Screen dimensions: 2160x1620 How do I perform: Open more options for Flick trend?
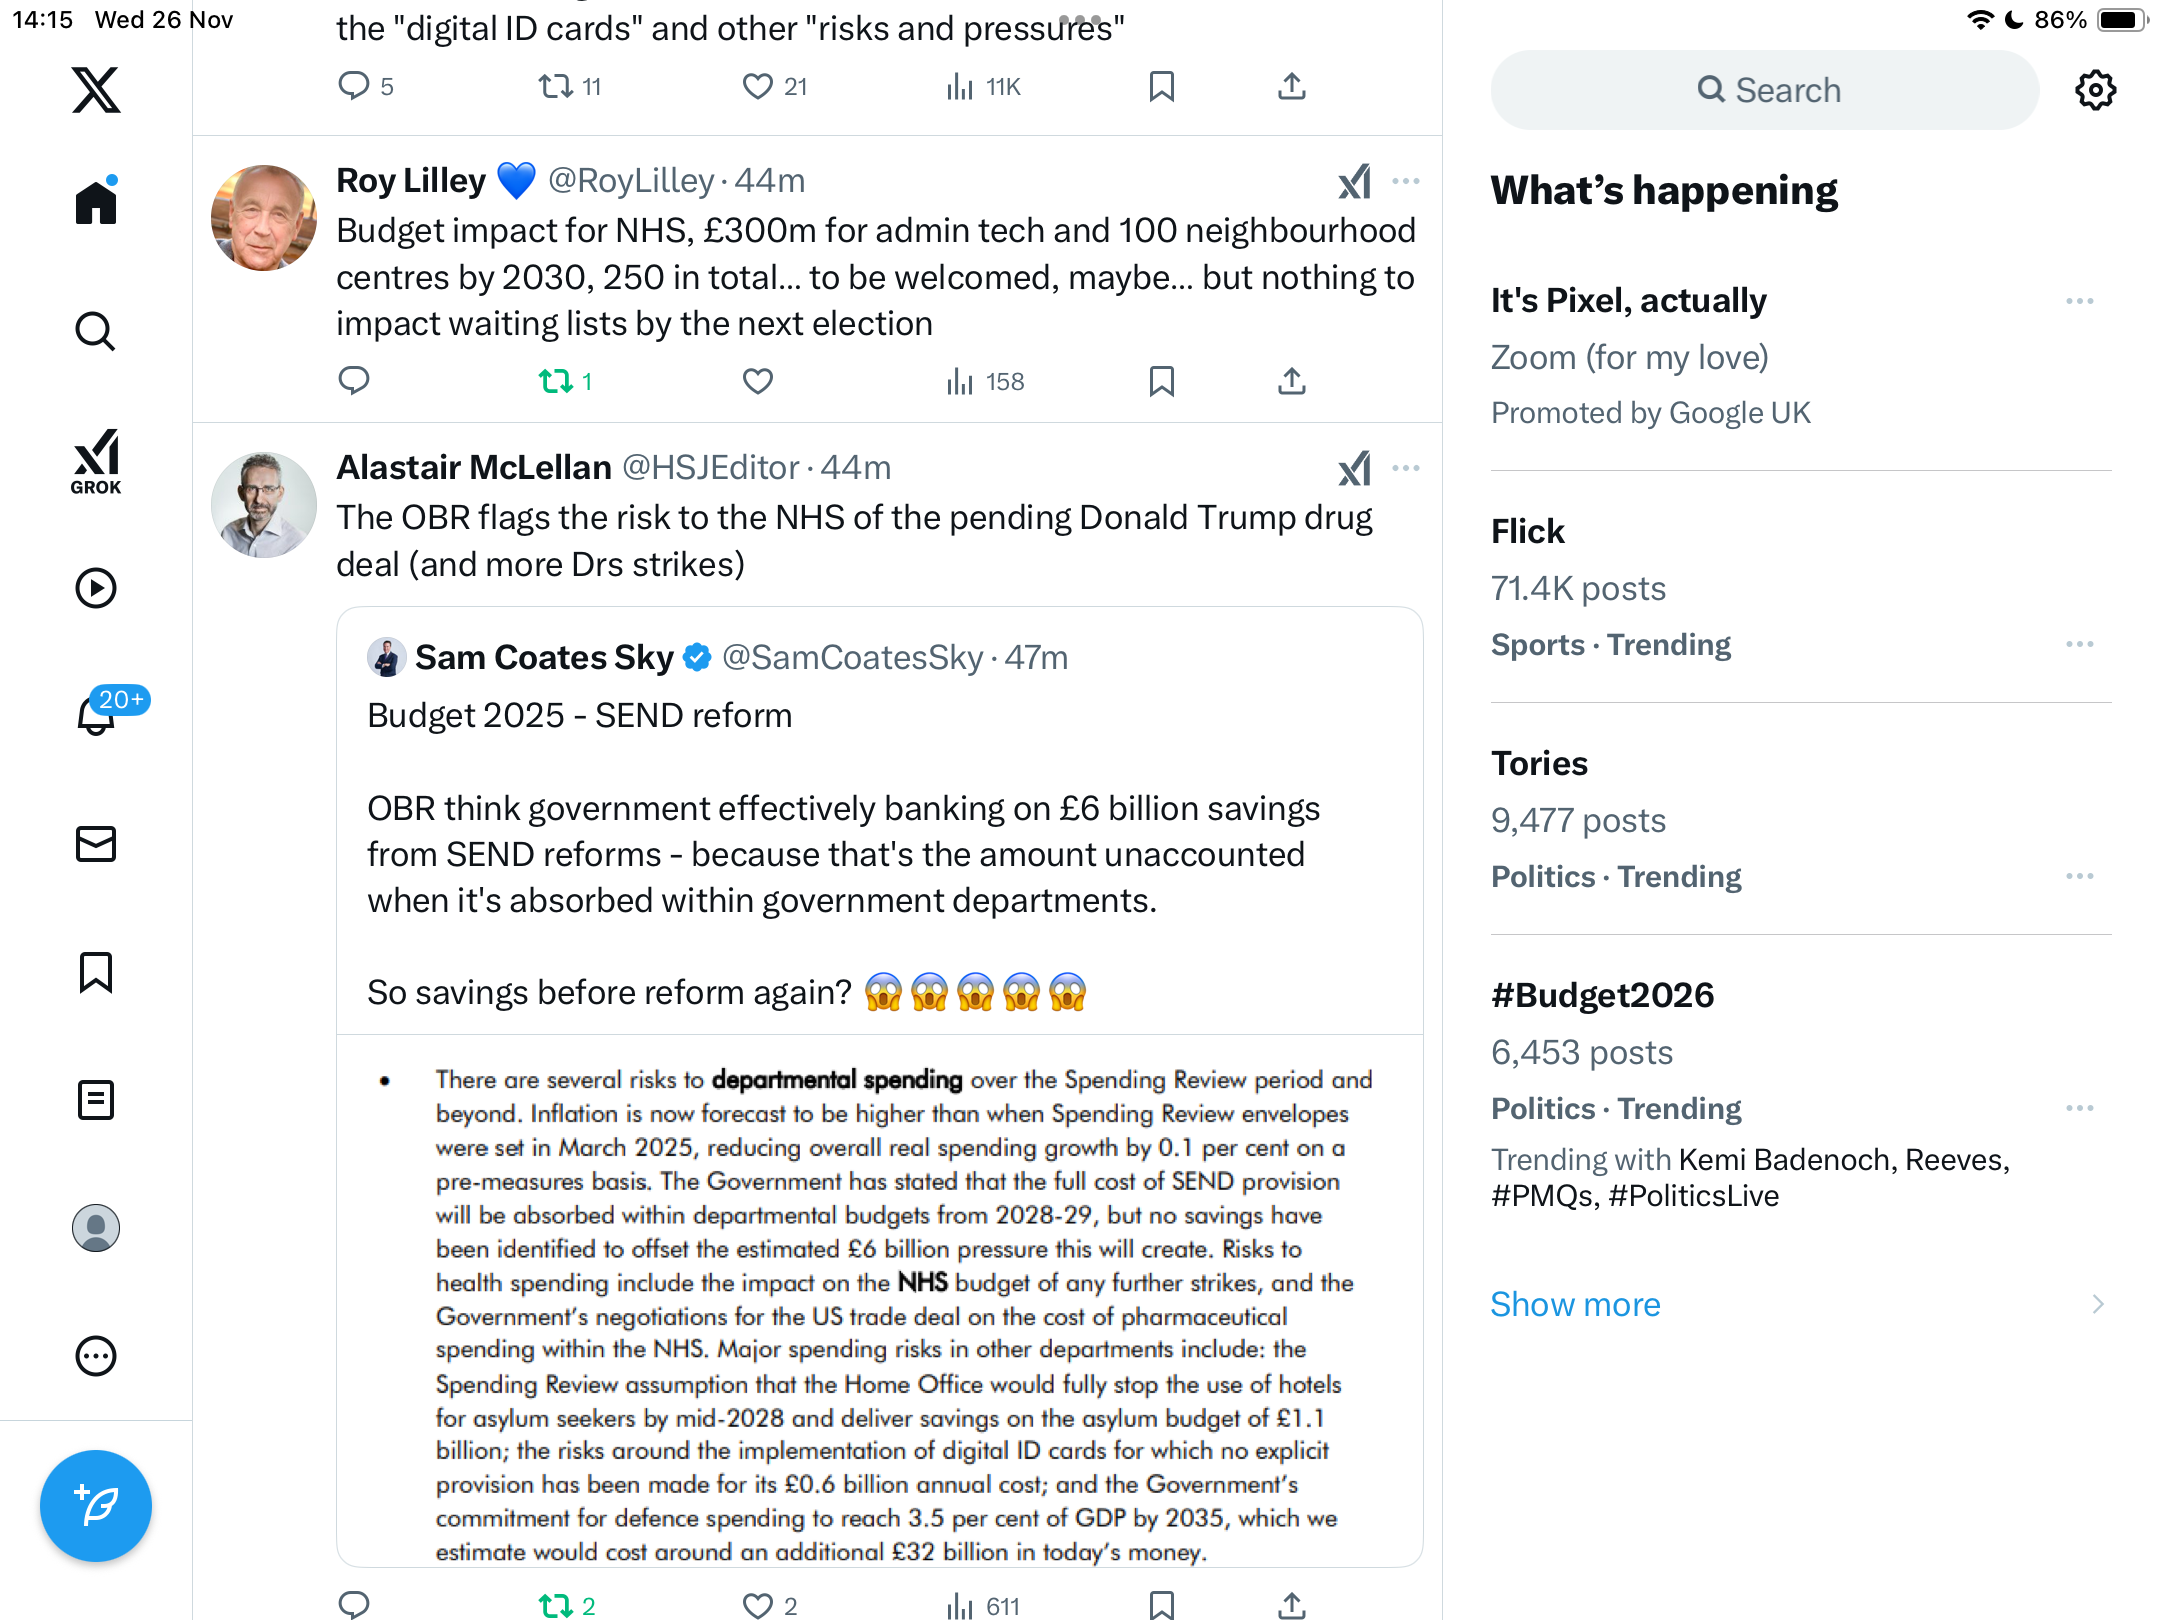tap(2079, 644)
